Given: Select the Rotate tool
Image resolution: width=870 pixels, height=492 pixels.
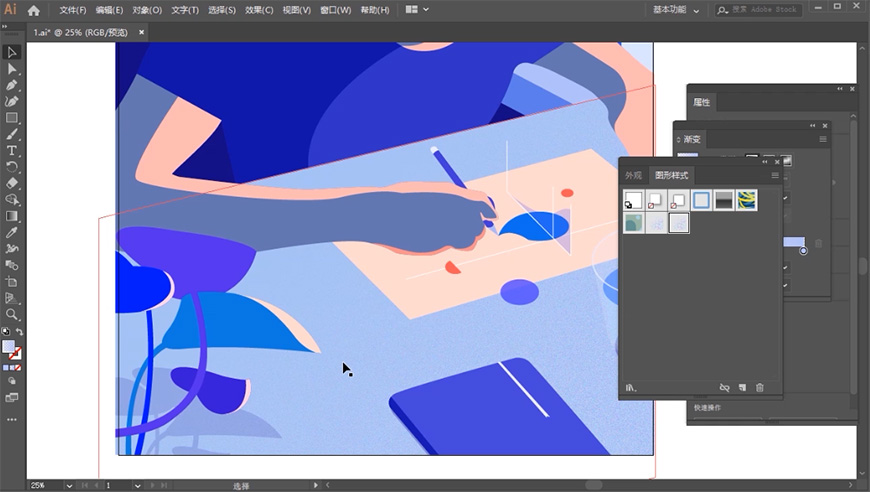Looking at the screenshot, I should click(x=11, y=167).
